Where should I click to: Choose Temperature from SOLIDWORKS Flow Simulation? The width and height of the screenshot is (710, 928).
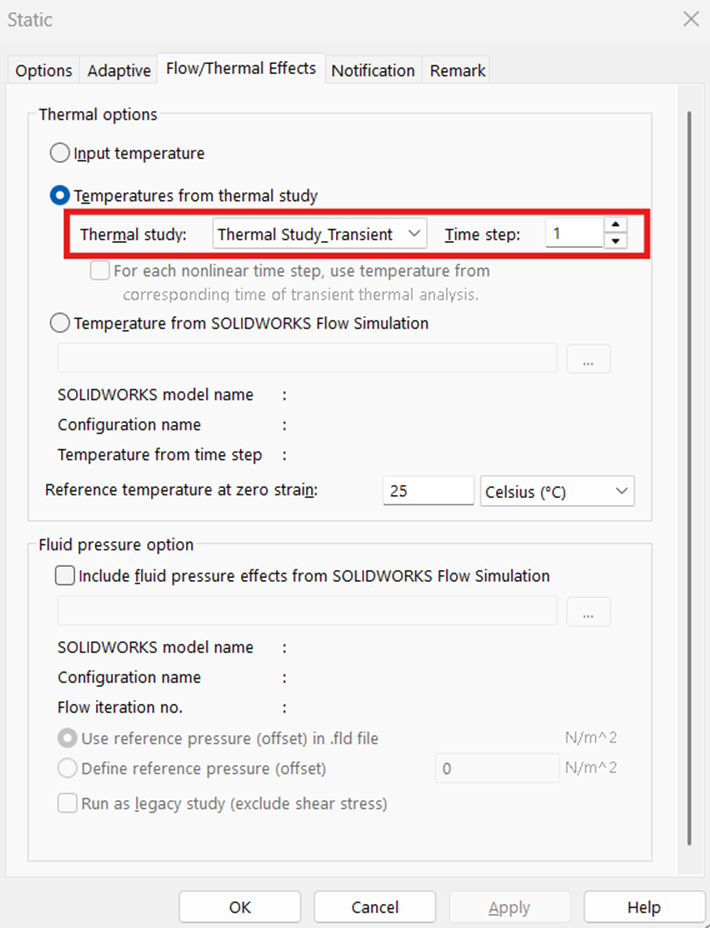[59, 323]
